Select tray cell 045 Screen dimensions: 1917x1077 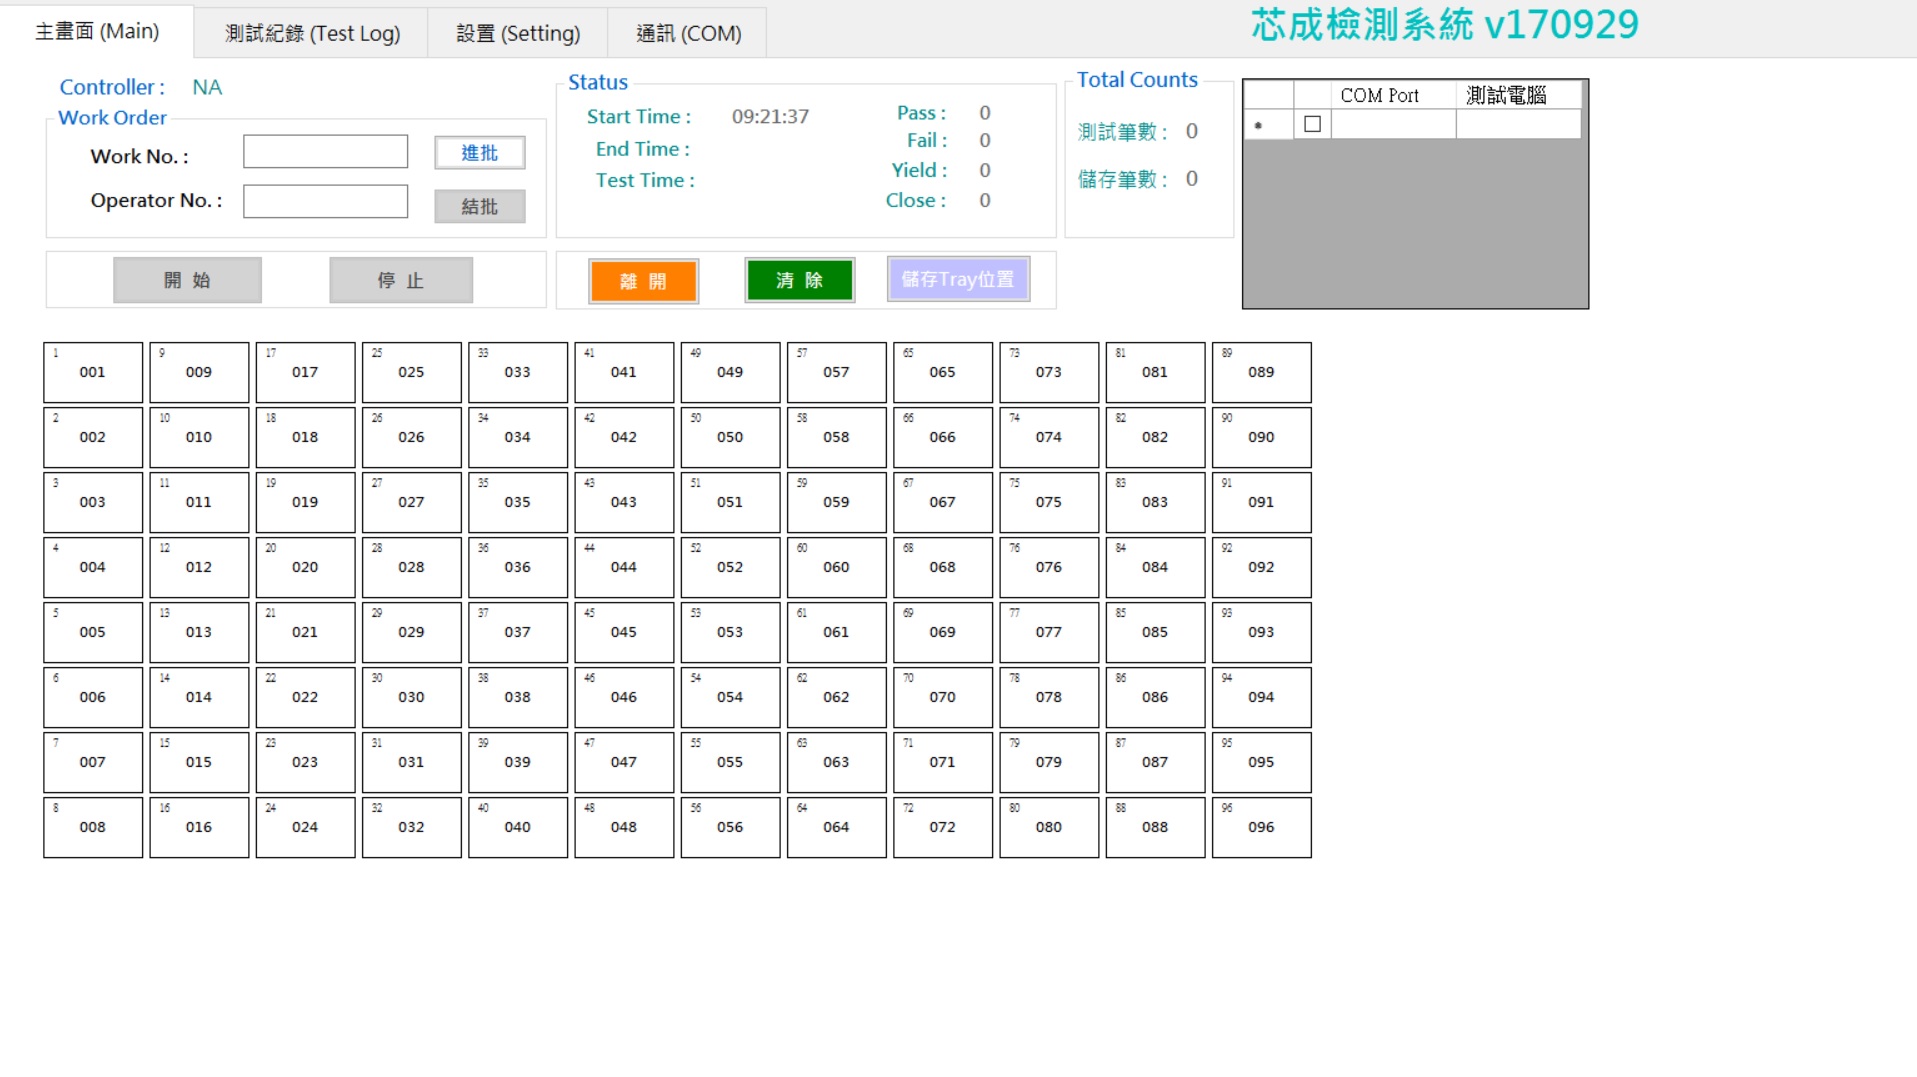[x=624, y=632]
